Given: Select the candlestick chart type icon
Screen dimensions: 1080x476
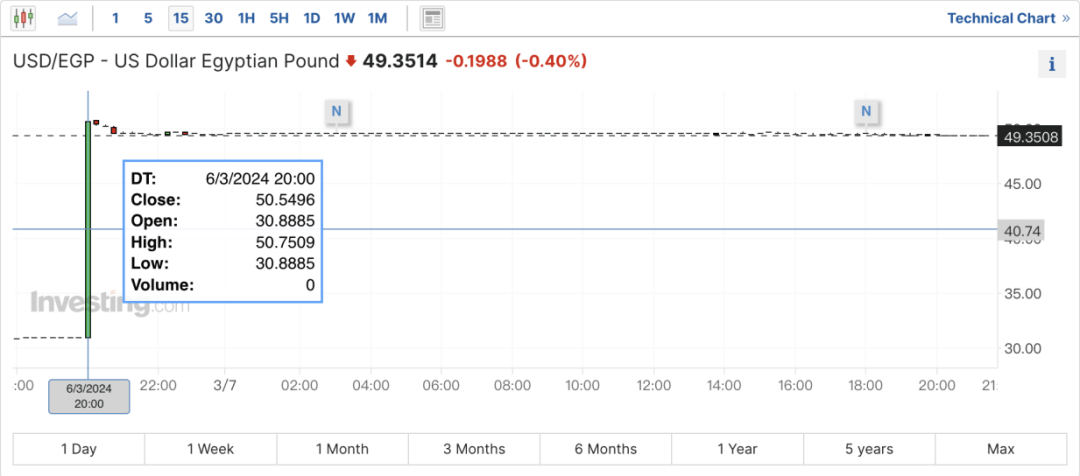Looking at the screenshot, I should point(23,18).
